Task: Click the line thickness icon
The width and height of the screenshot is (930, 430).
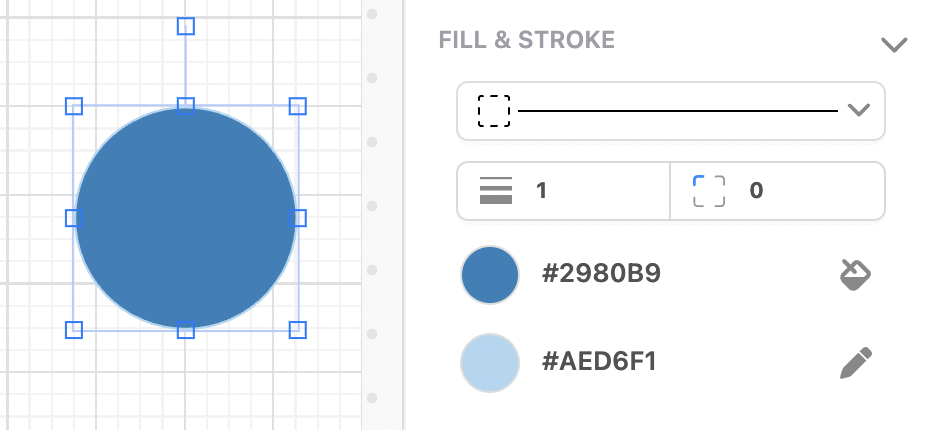Action: tap(496, 190)
